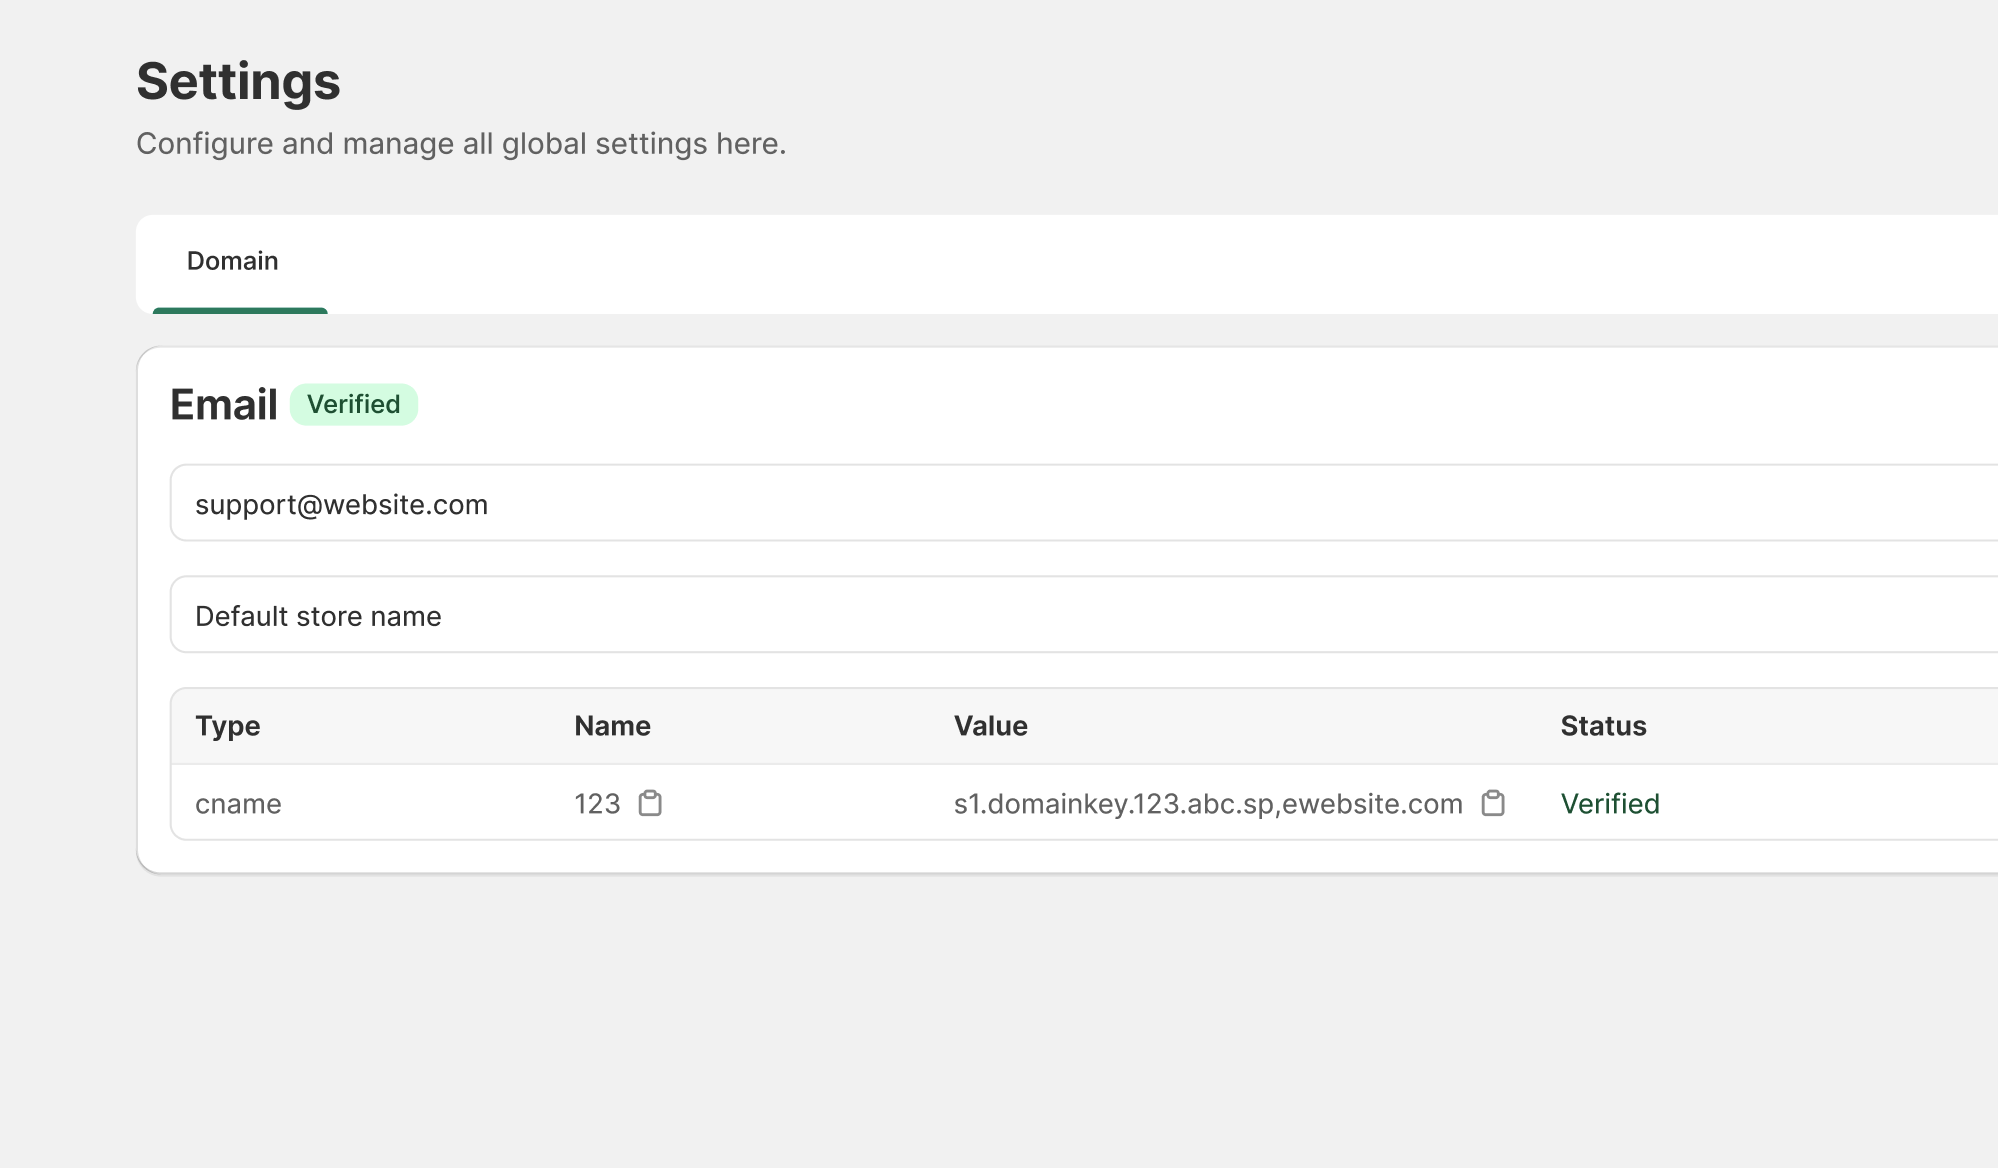Click the Verified status in the cname row
1998x1168 pixels.
point(1609,804)
